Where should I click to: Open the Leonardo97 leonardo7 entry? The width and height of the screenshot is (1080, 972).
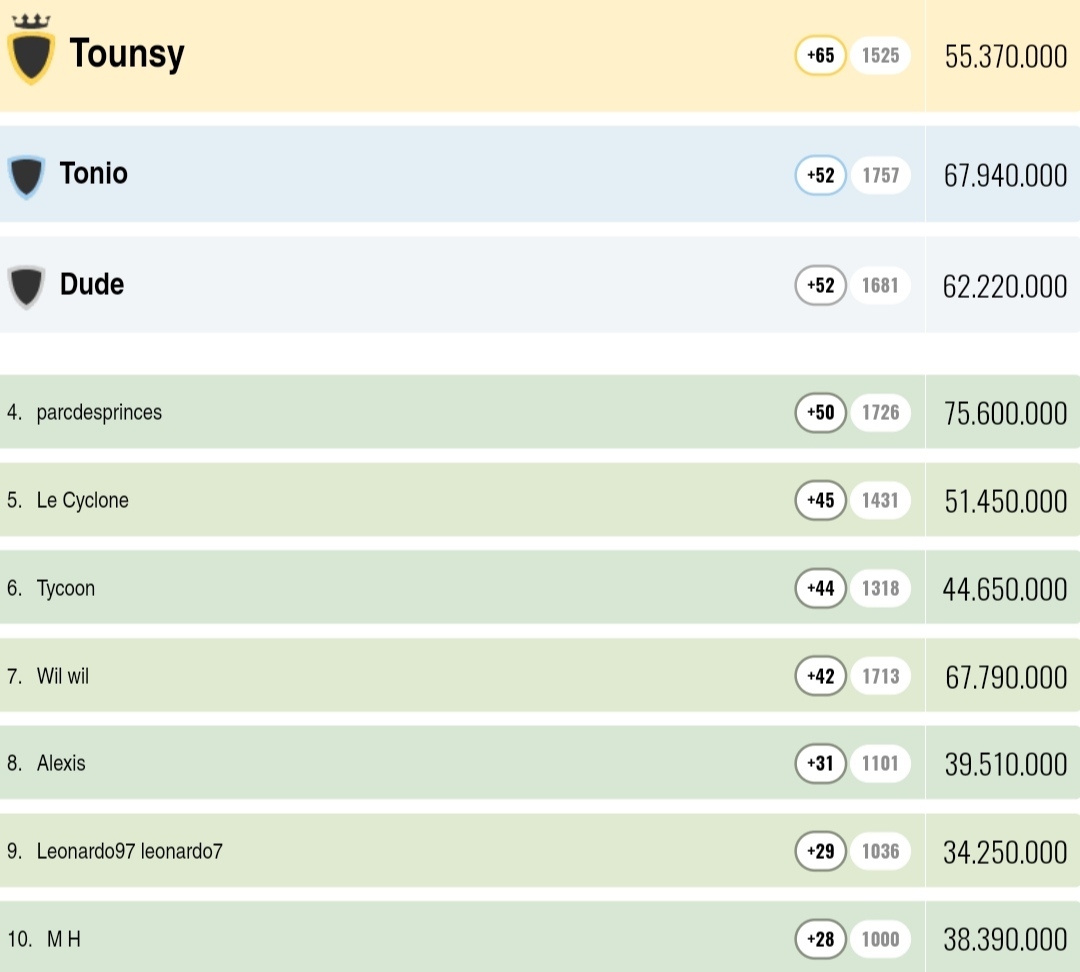tap(130, 851)
